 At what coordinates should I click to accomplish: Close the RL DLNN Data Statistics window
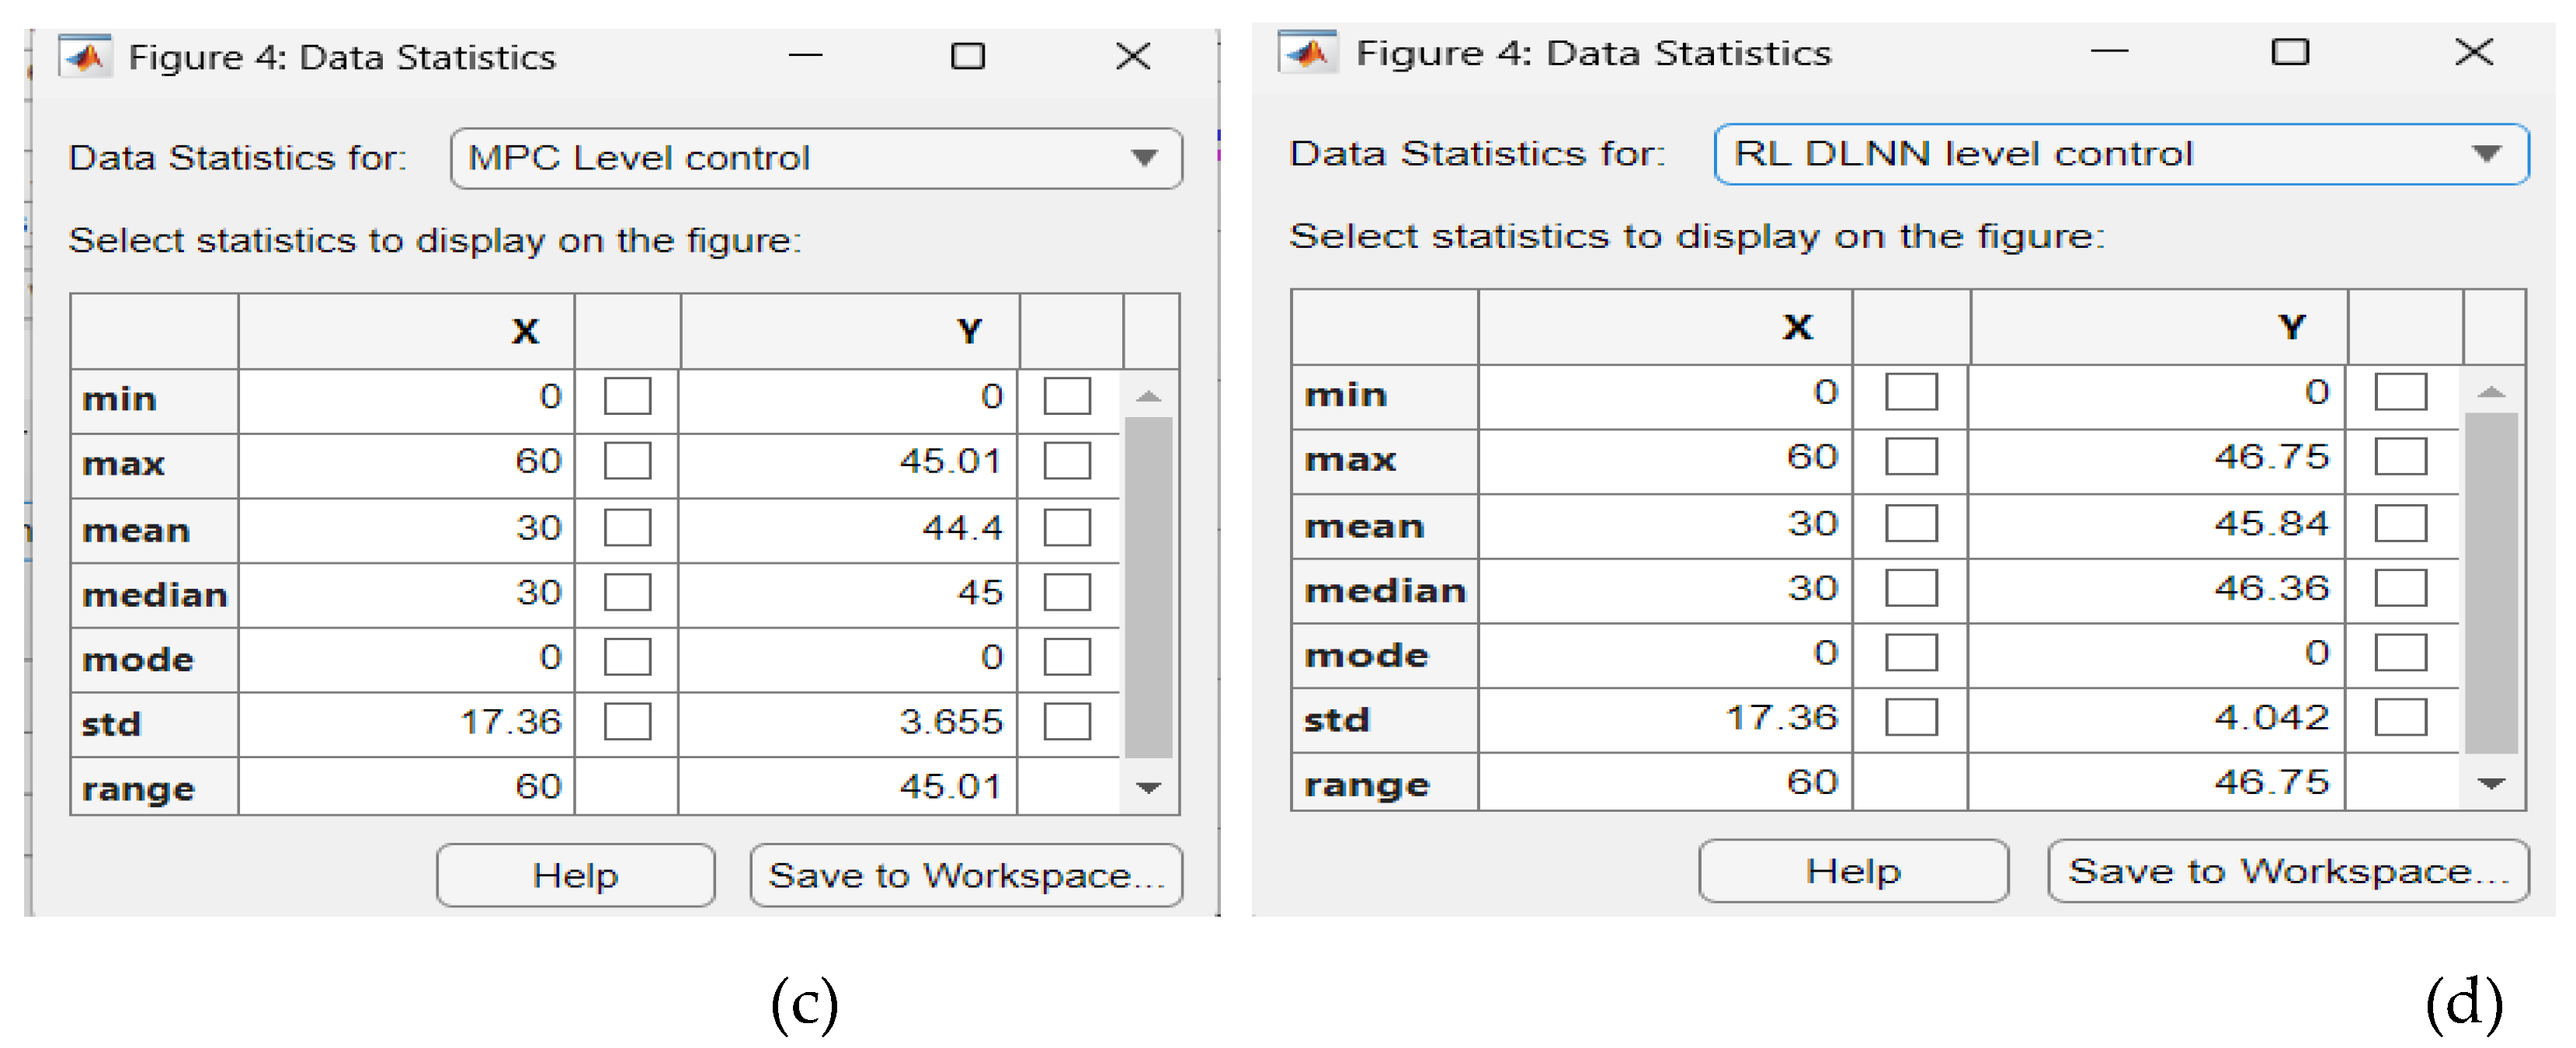tap(2474, 52)
